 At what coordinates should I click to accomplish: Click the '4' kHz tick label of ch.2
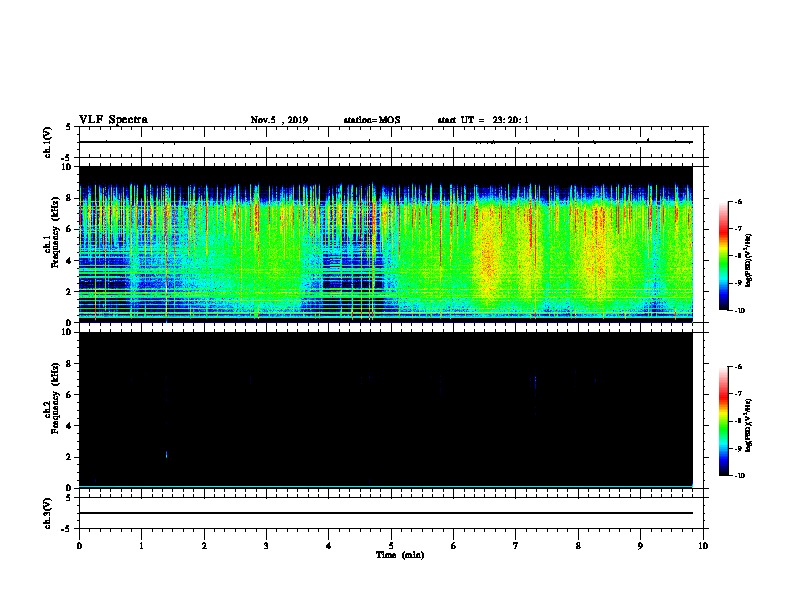[x=70, y=426]
